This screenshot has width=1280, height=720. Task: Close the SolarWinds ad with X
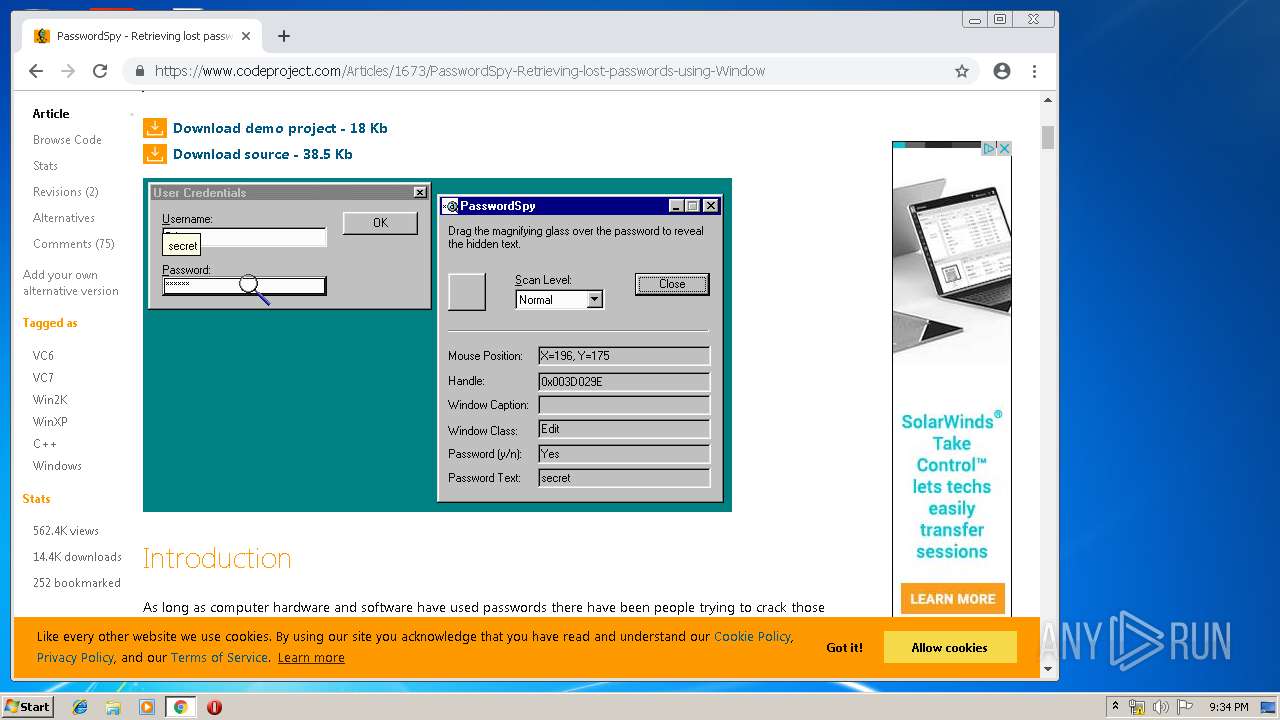coord(1005,148)
